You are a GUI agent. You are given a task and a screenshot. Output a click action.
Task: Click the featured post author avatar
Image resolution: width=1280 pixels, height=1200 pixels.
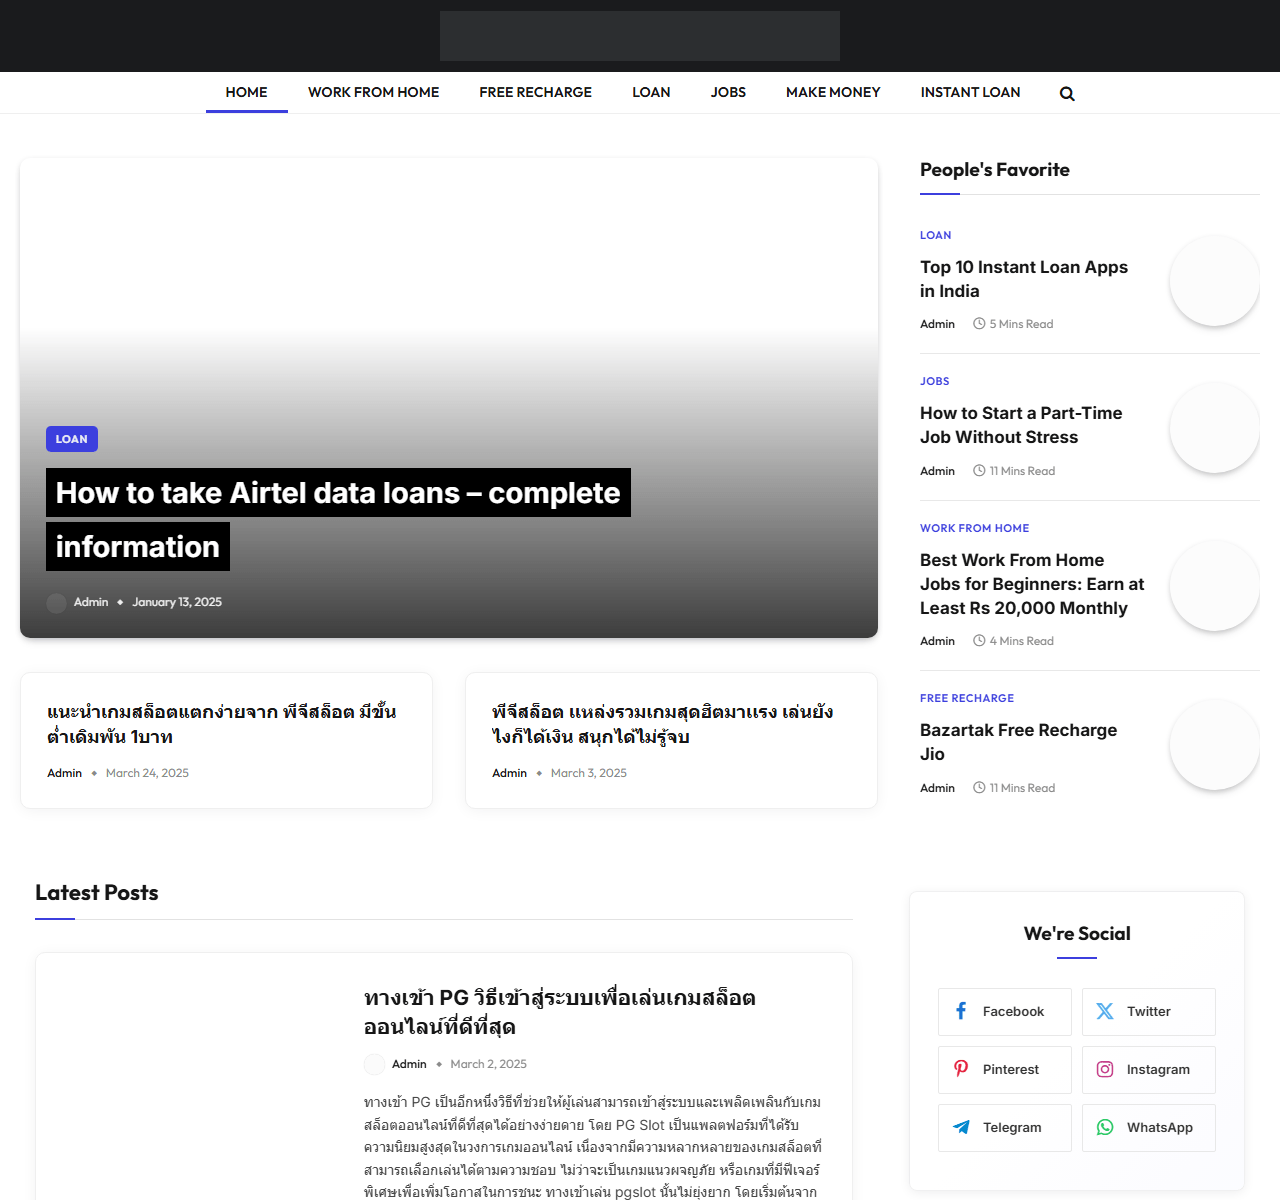click(x=56, y=603)
